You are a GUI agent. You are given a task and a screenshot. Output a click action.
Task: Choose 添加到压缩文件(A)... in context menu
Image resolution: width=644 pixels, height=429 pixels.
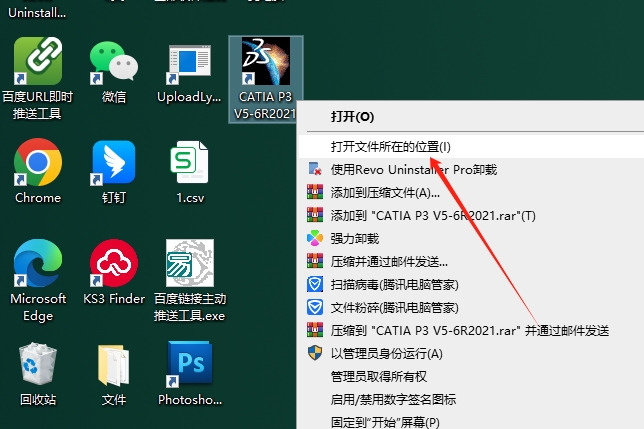385,192
